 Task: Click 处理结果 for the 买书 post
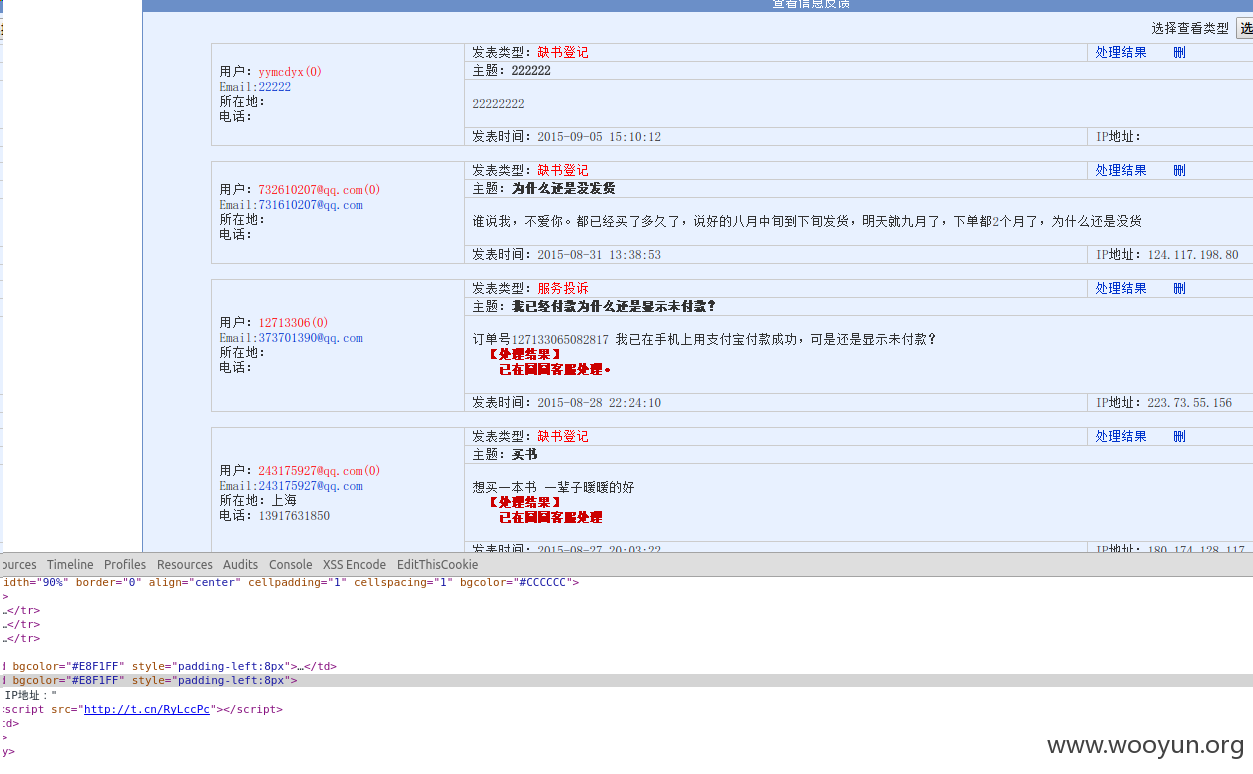(1121, 436)
